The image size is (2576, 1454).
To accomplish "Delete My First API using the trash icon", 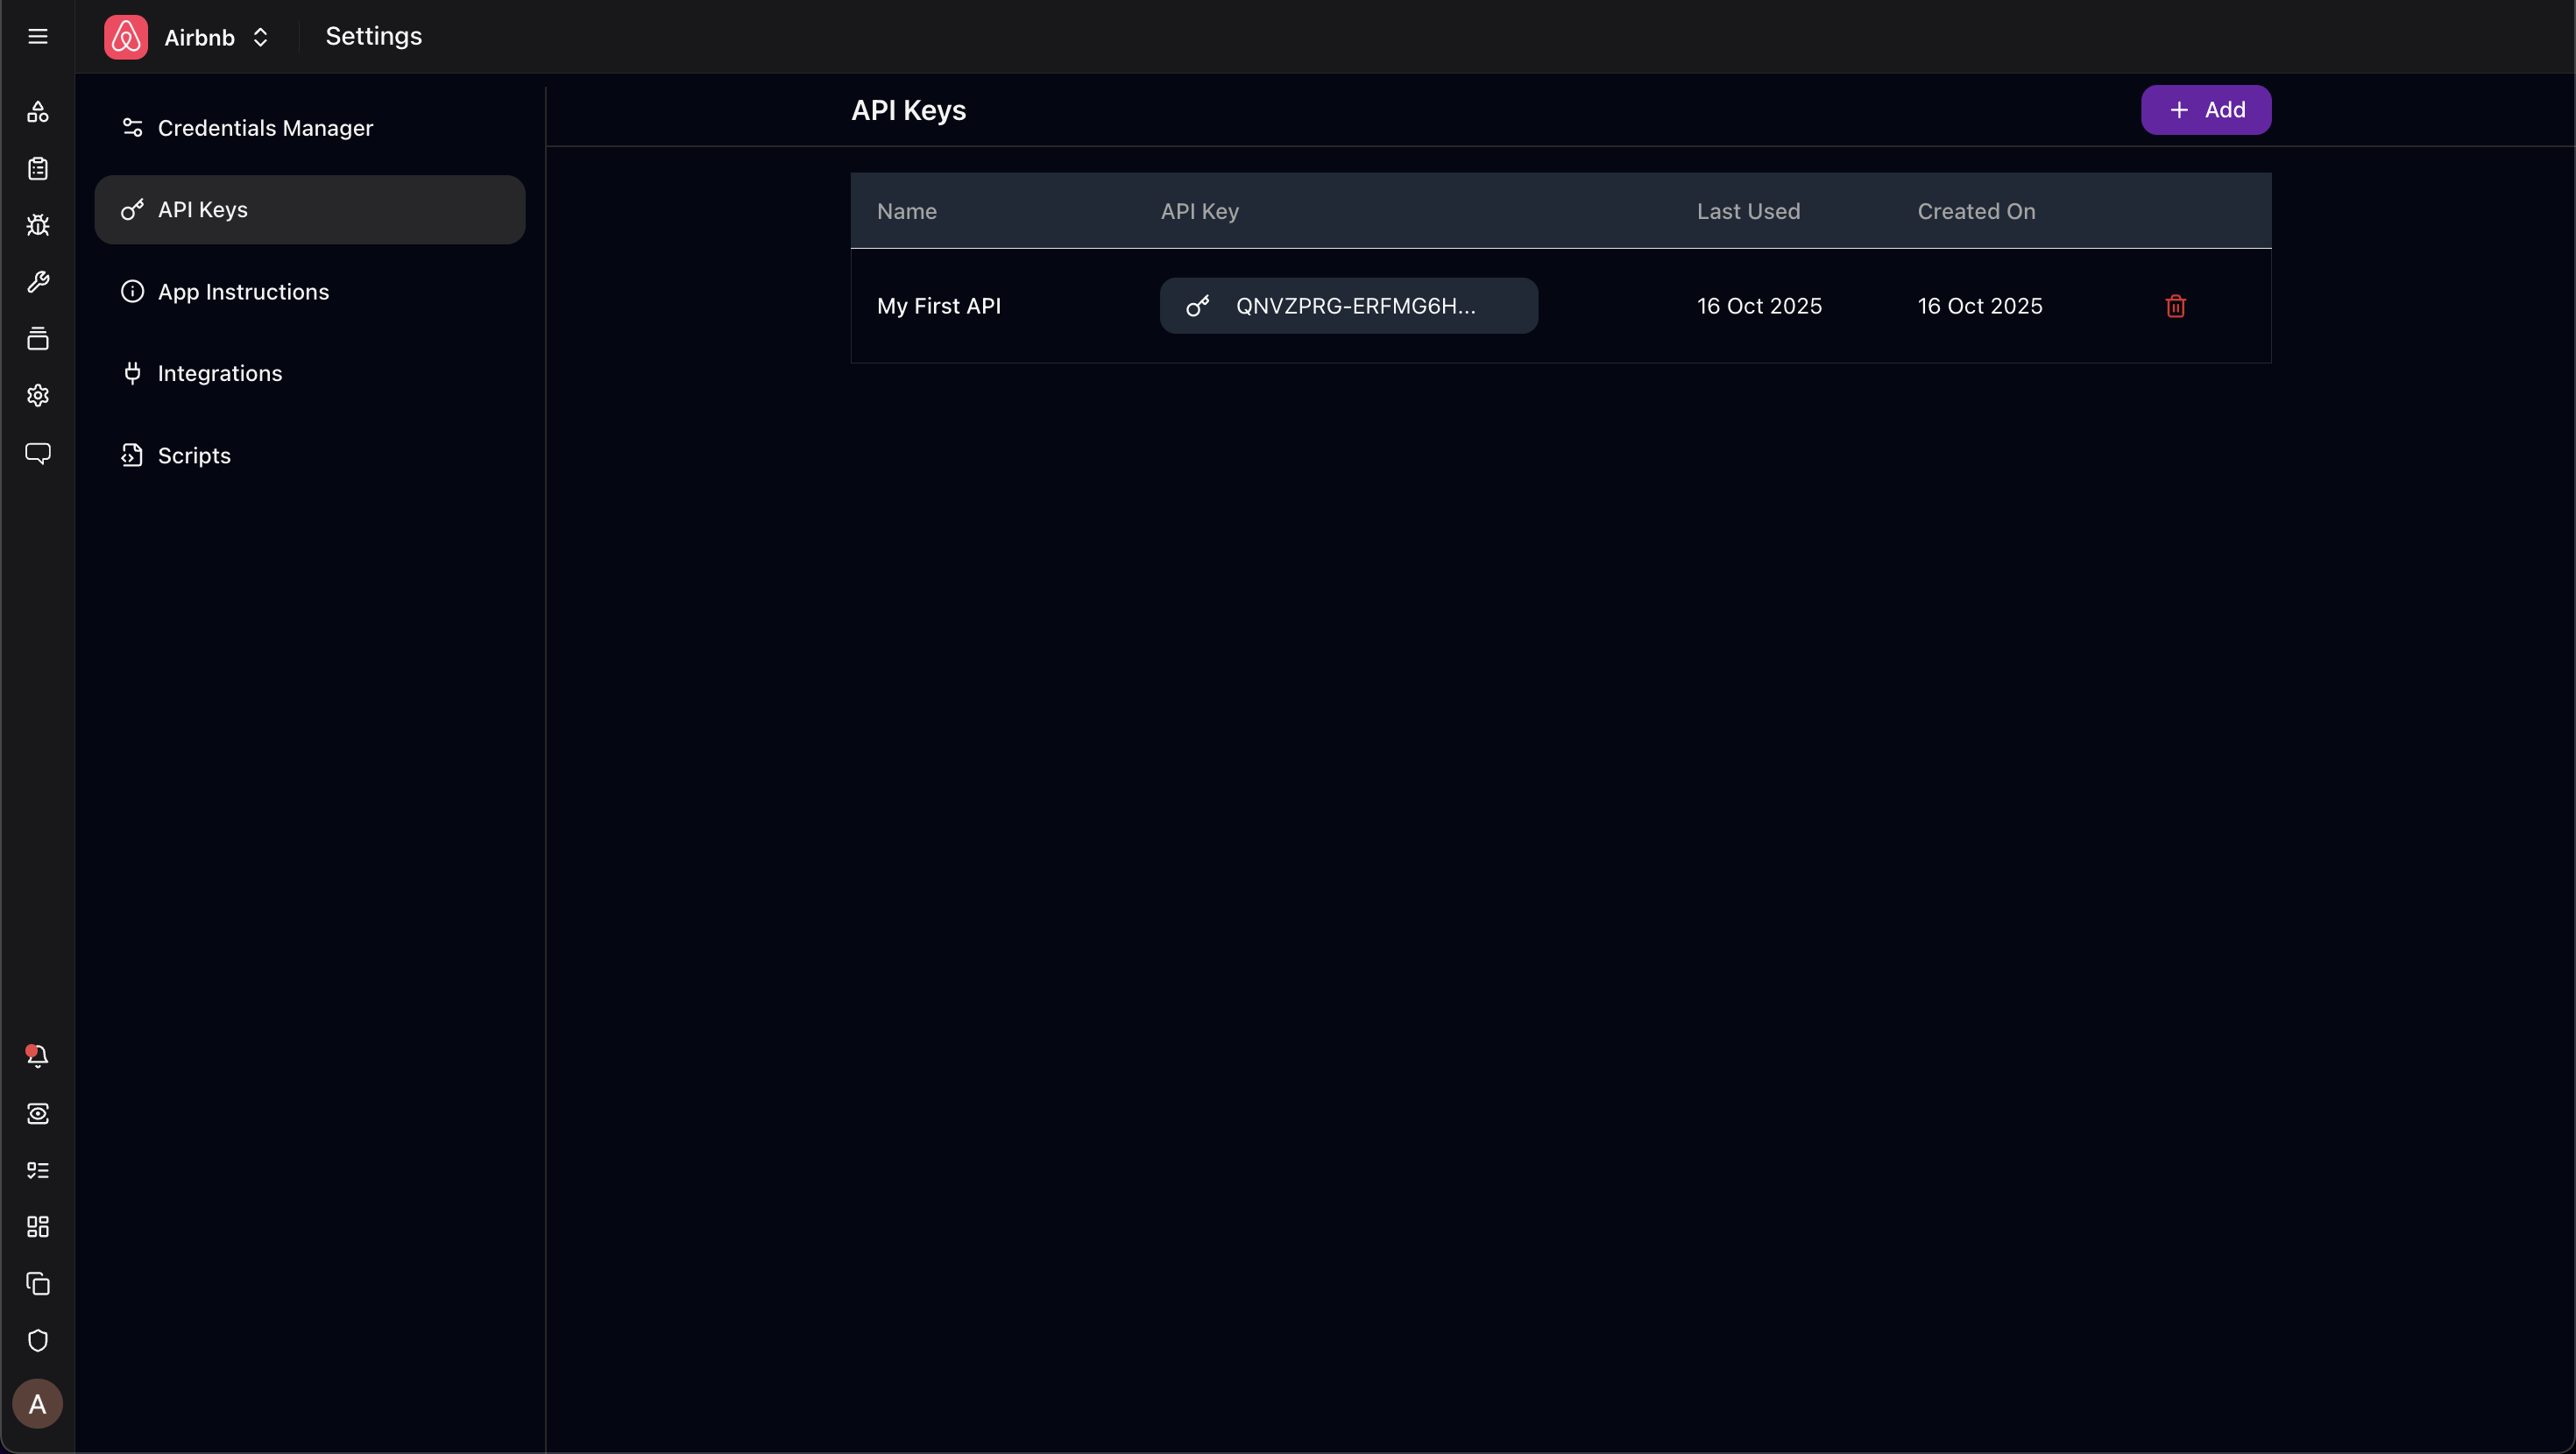I will coord(2175,306).
